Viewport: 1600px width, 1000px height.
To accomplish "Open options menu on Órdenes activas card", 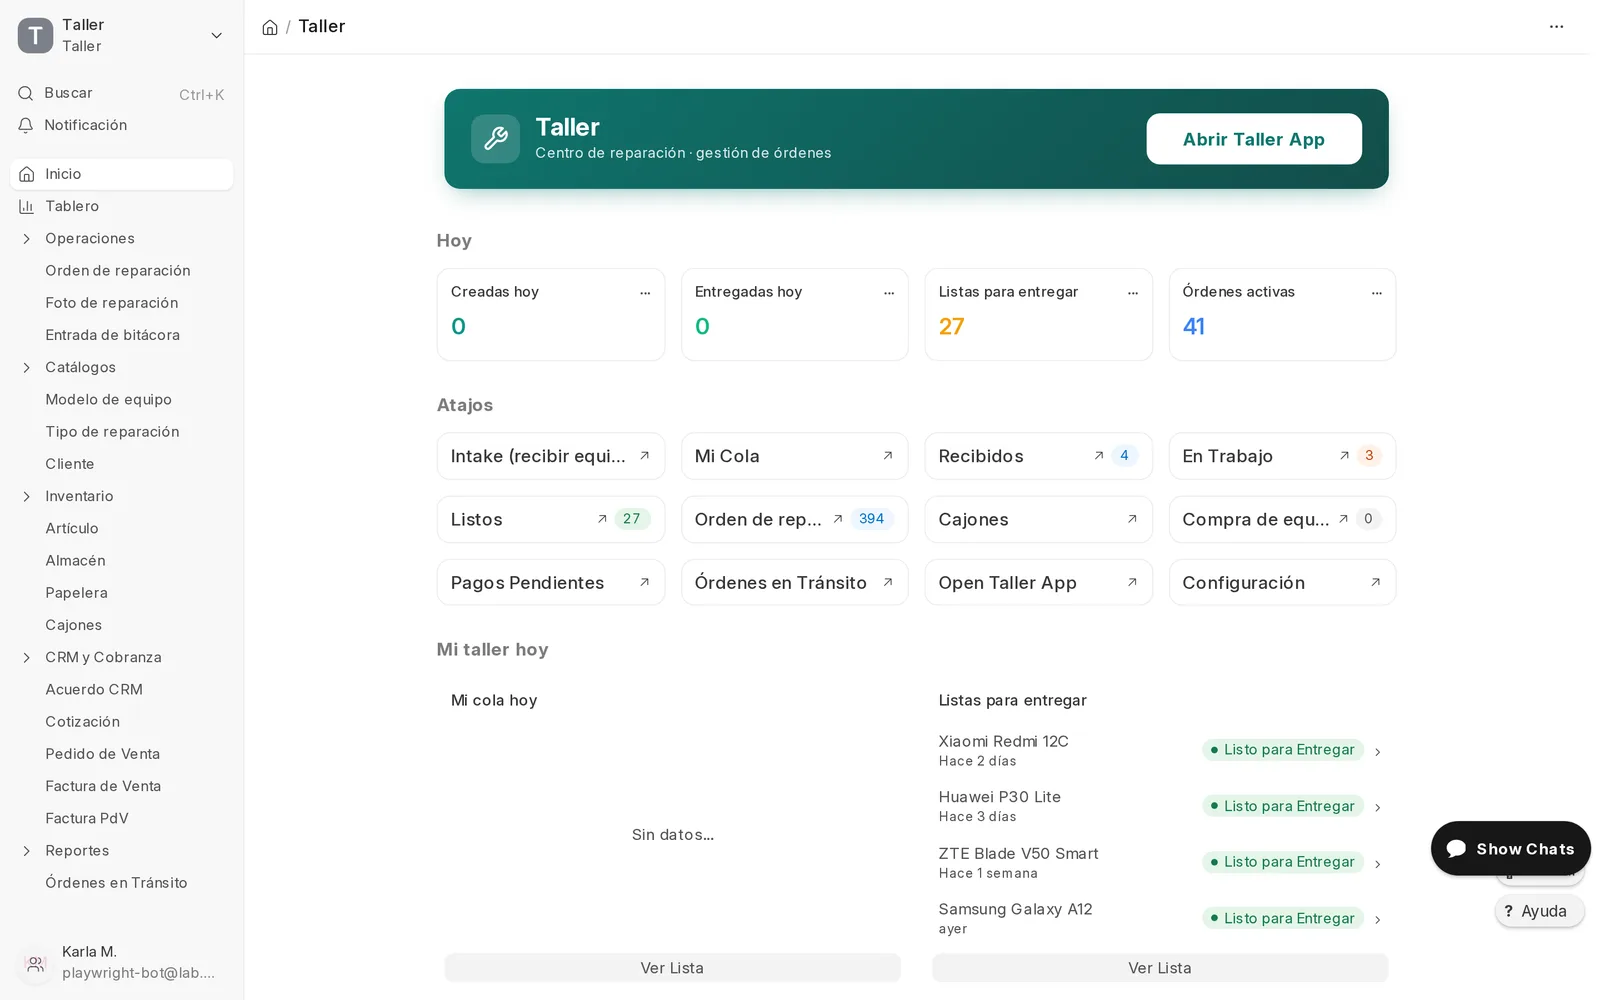I will coord(1377,293).
